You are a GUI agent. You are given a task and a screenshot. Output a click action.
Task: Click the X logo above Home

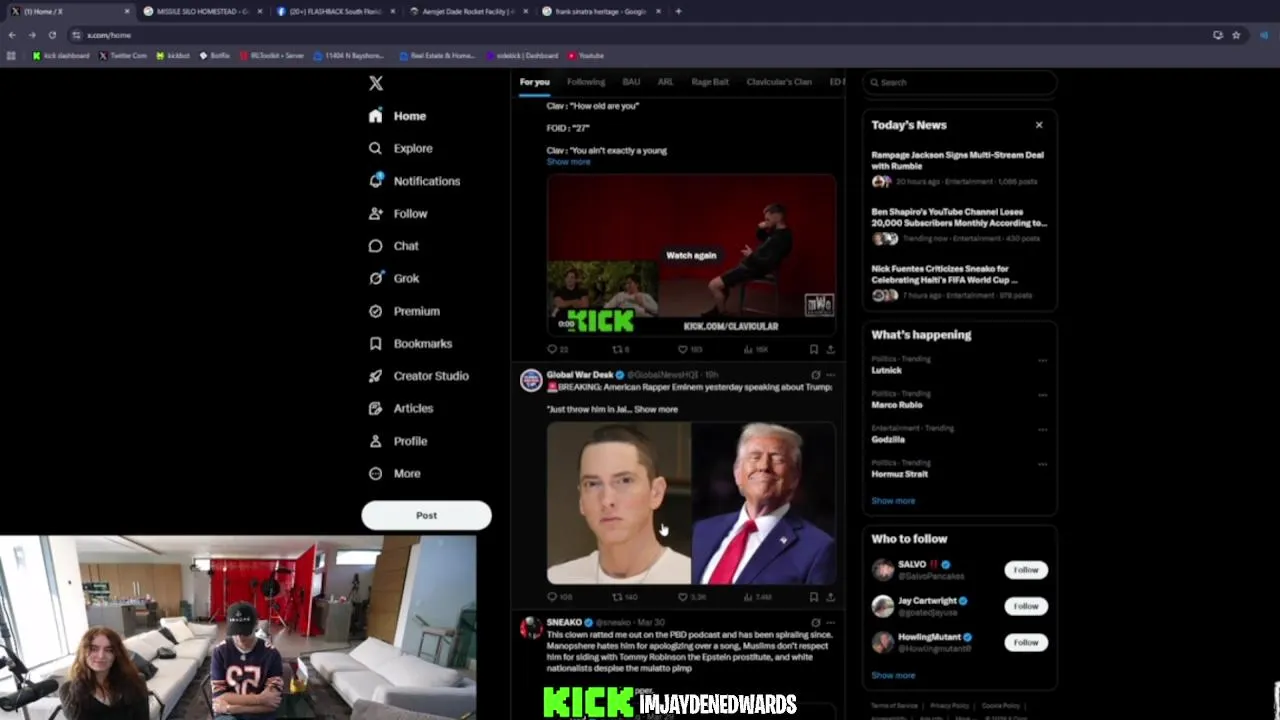point(376,83)
